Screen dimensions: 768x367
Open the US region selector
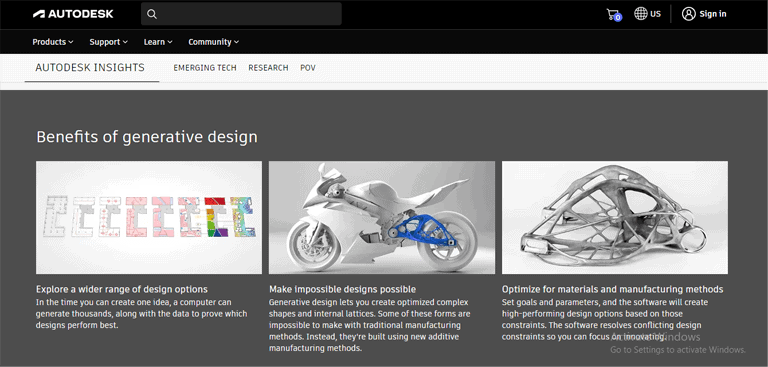(x=648, y=14)
